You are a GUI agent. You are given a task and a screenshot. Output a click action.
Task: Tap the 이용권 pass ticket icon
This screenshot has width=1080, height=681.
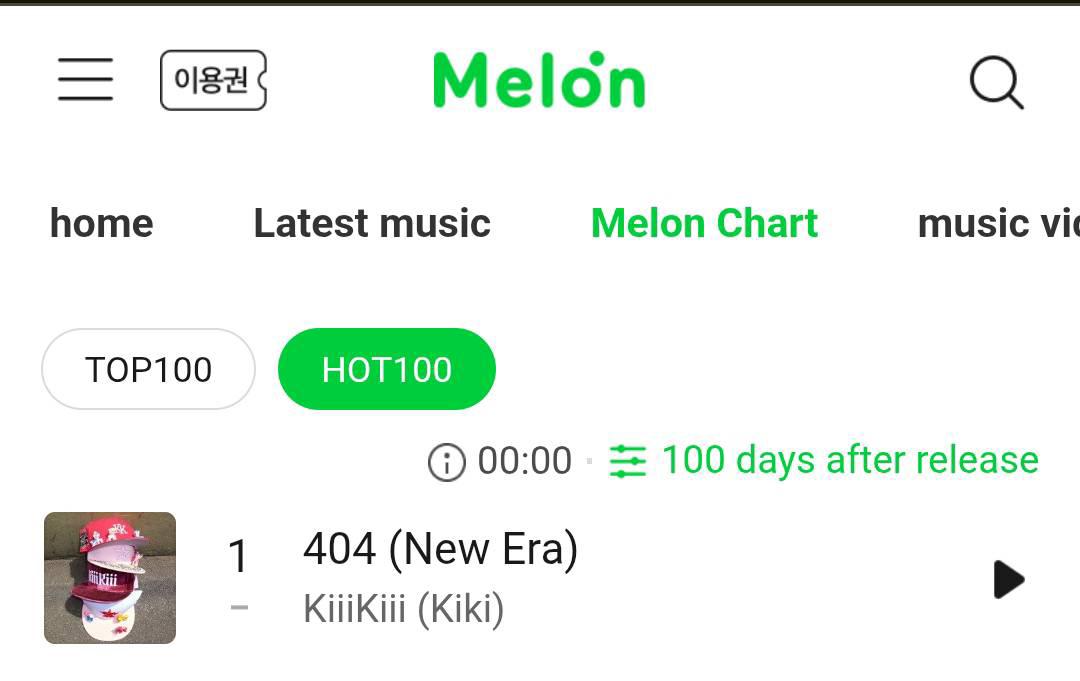(213, 80)
